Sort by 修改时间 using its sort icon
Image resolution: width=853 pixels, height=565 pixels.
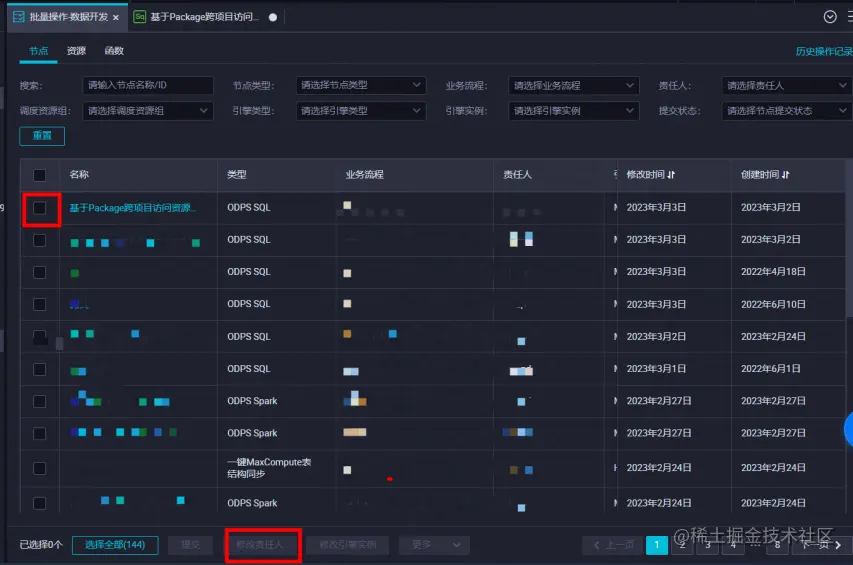coord(671,175)
